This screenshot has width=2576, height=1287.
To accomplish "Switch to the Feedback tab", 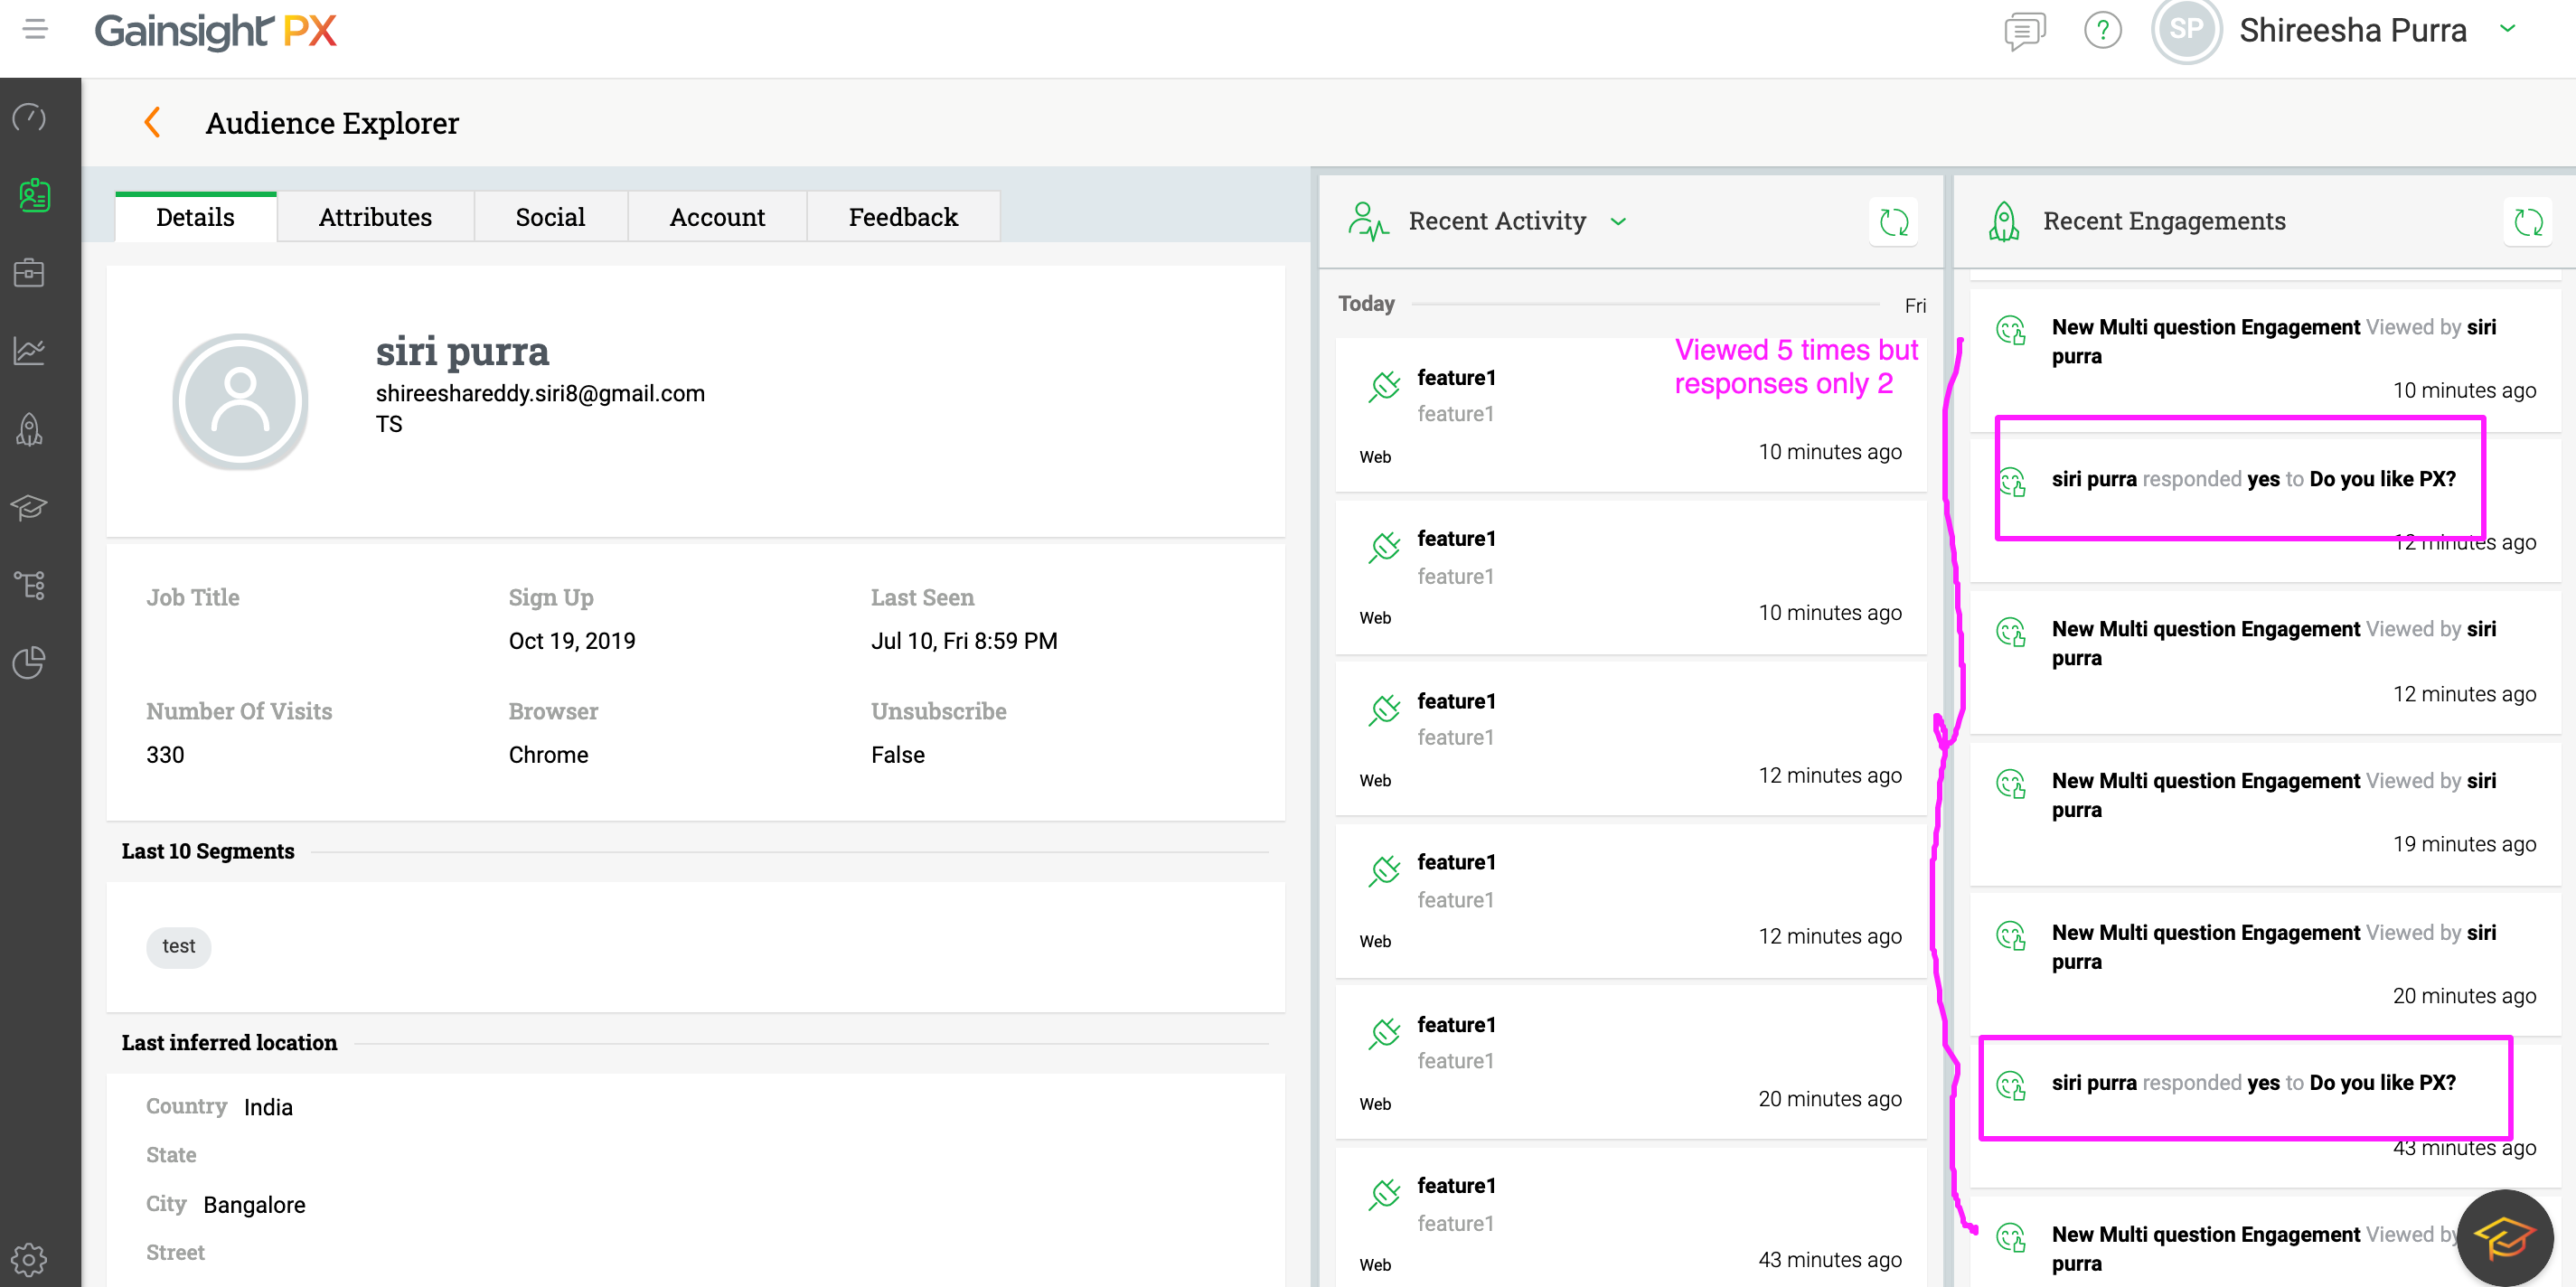I will coord(904,217).
